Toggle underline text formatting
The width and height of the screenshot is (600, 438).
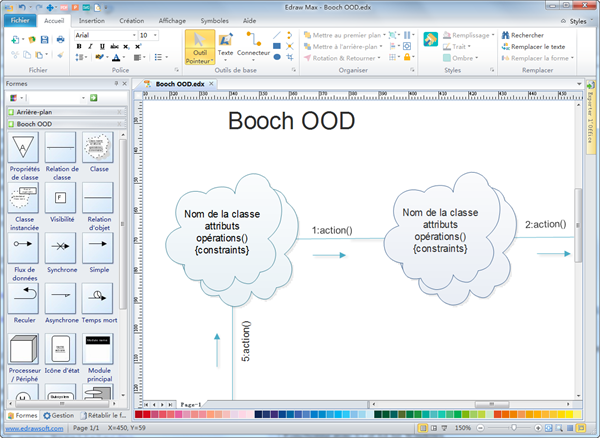point(101,46)
